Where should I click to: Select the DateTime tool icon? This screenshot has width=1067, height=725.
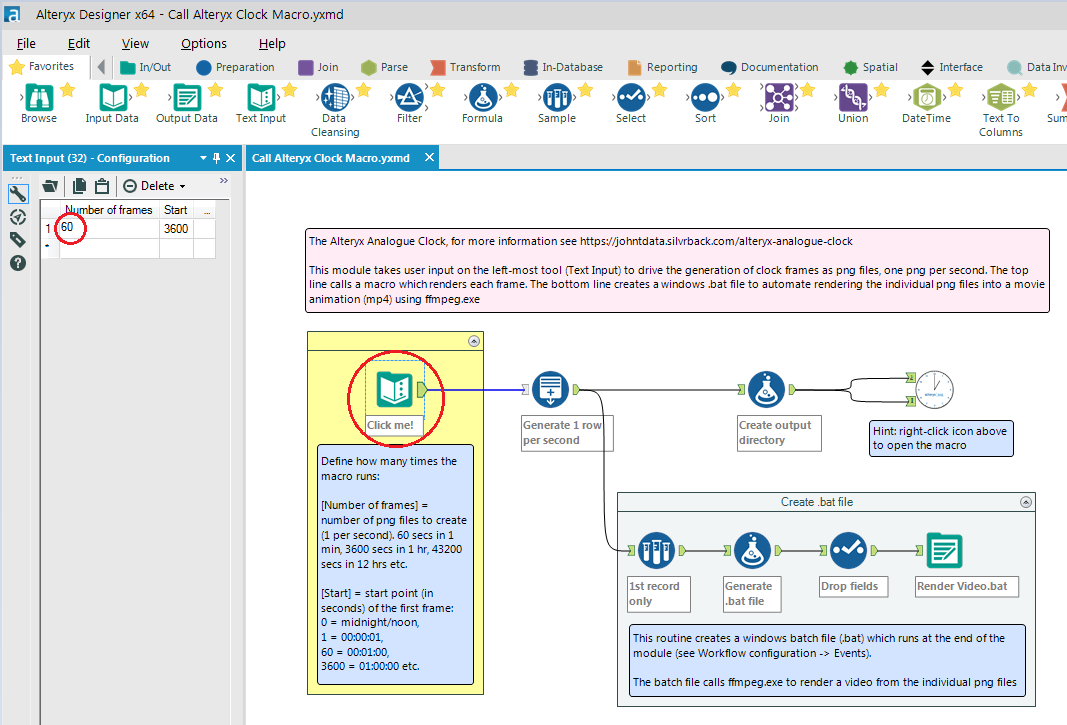point(927,97)
